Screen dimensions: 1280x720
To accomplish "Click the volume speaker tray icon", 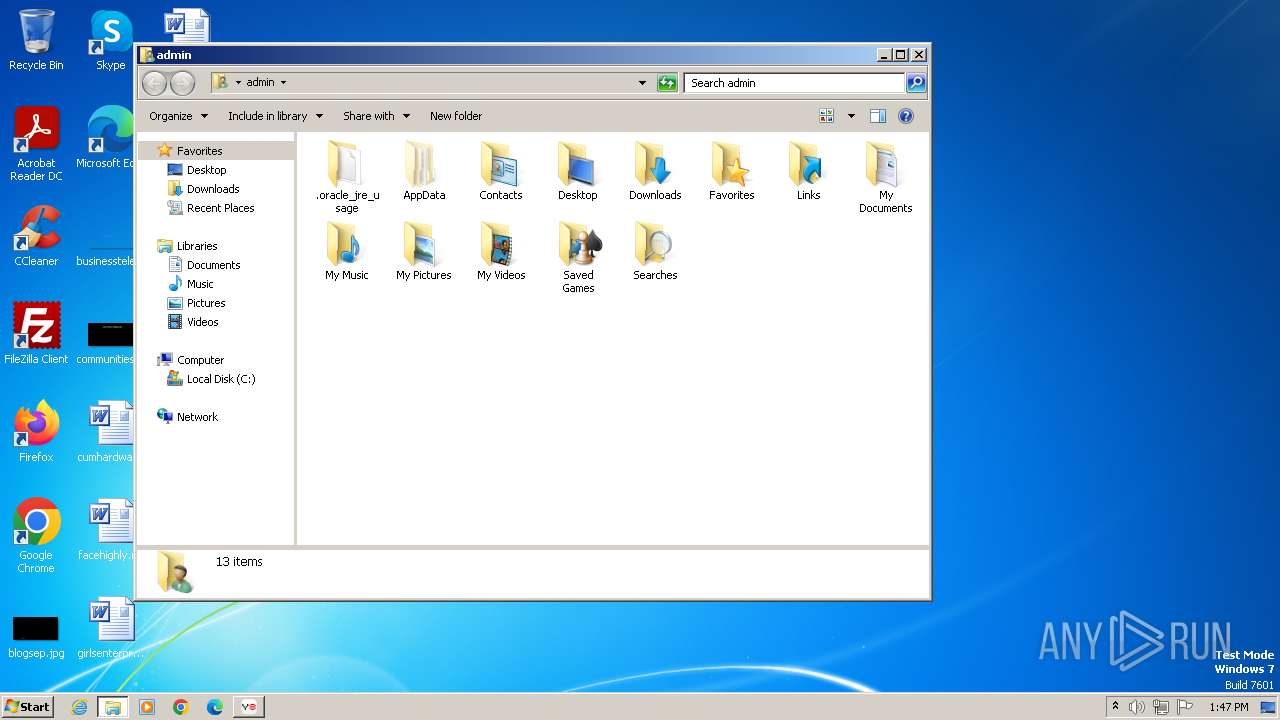I will (1137, 707).
